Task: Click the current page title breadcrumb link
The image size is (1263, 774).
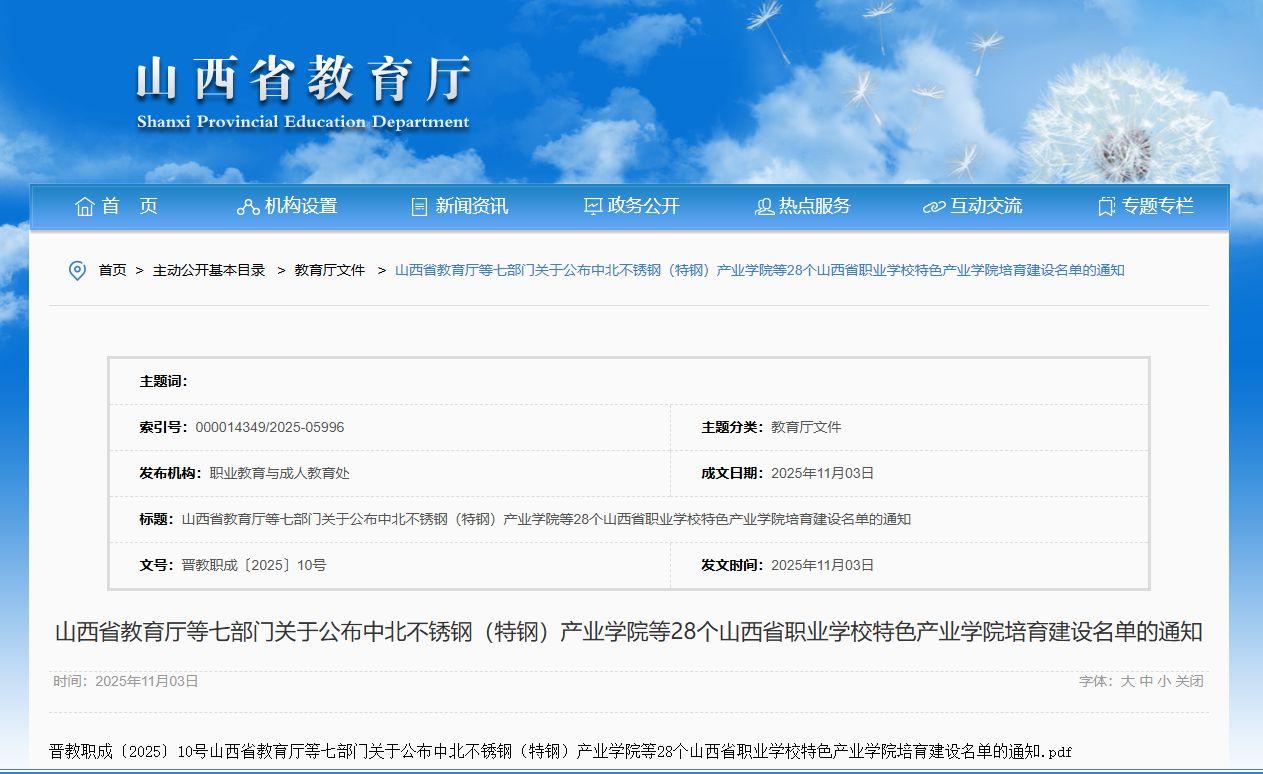Action: pyautogui.click(x=759, y=270)
